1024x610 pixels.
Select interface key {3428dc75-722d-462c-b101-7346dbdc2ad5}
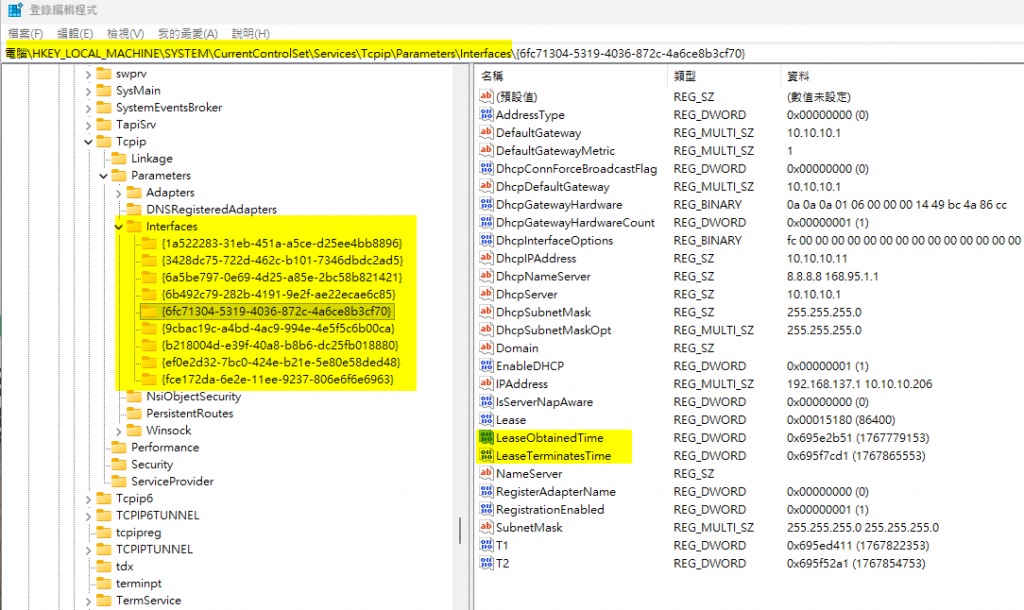click(x=282, y=261)
